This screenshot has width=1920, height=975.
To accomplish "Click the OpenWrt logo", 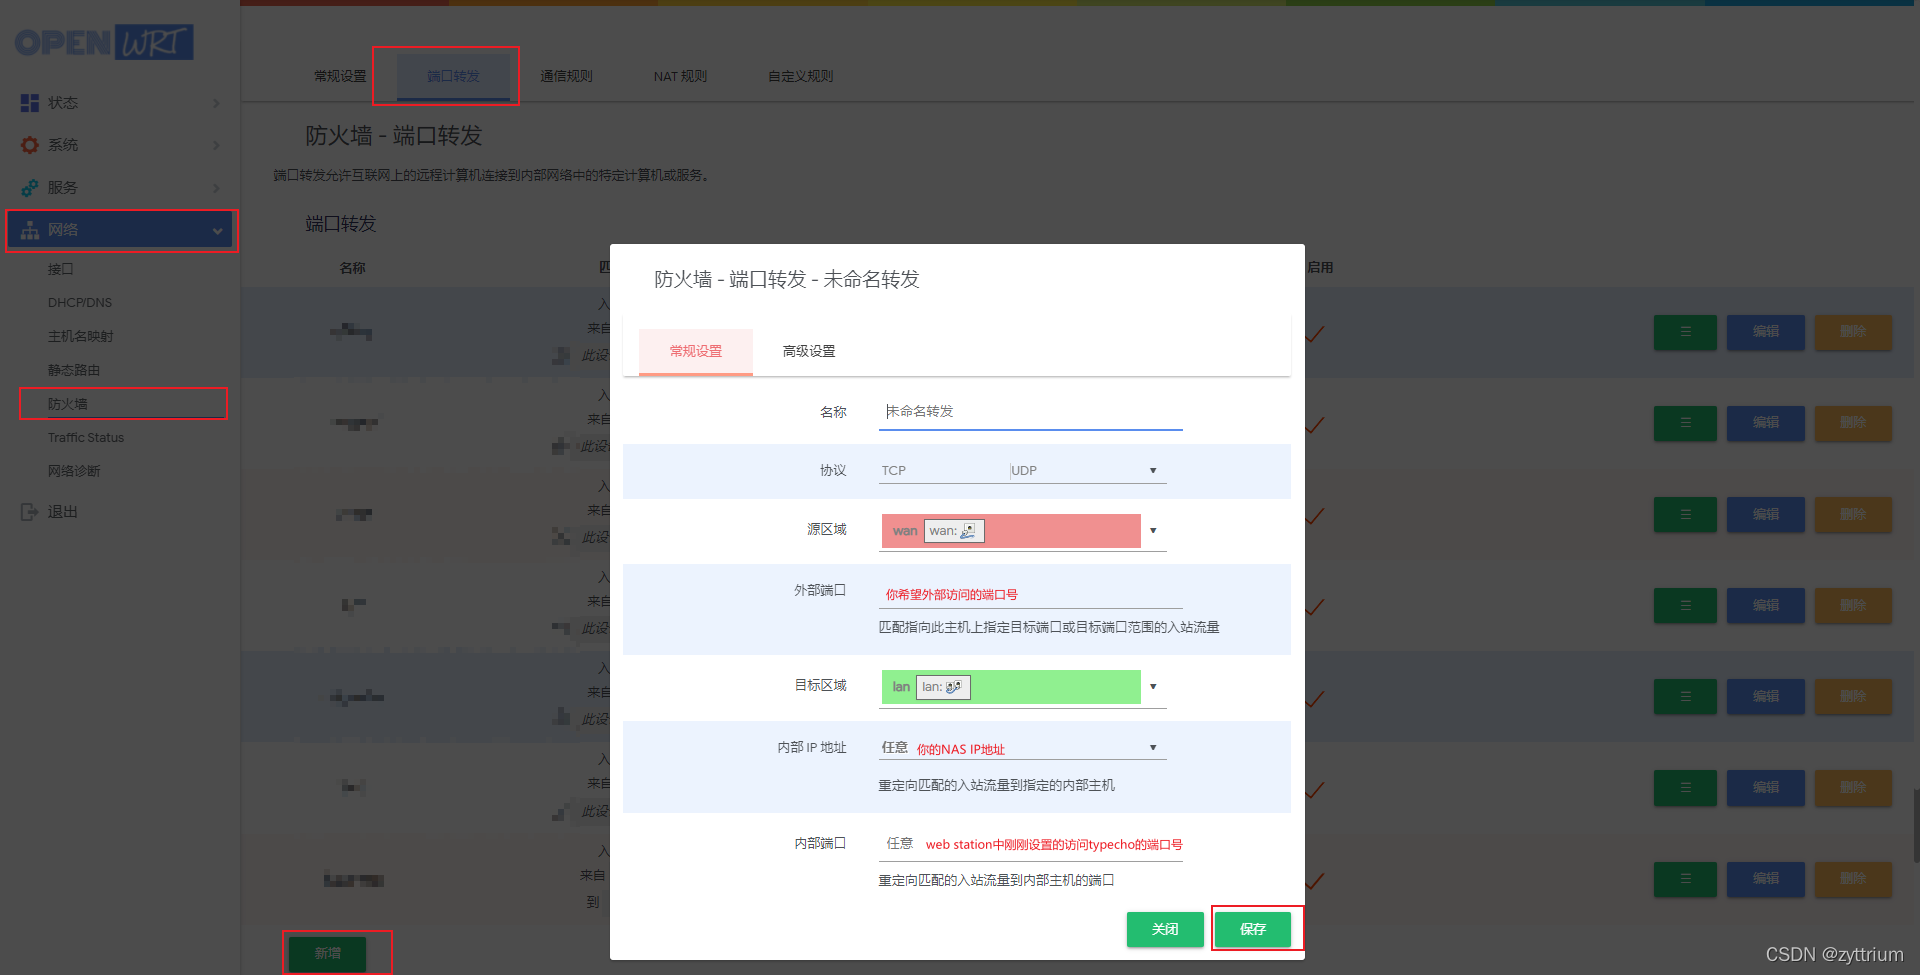I will tap(104, 42).
